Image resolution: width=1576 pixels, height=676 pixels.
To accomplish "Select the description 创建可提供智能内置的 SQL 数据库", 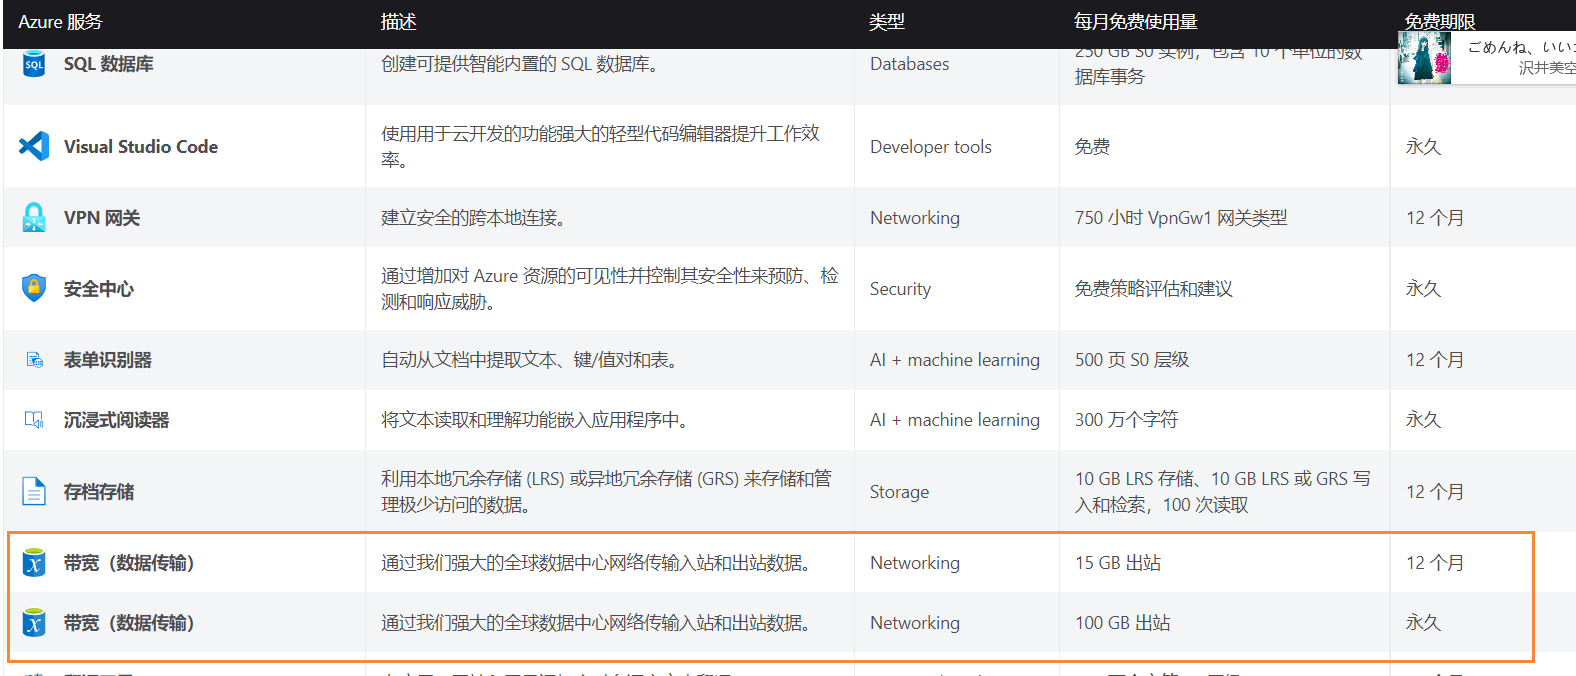I will tap(519, 64).
